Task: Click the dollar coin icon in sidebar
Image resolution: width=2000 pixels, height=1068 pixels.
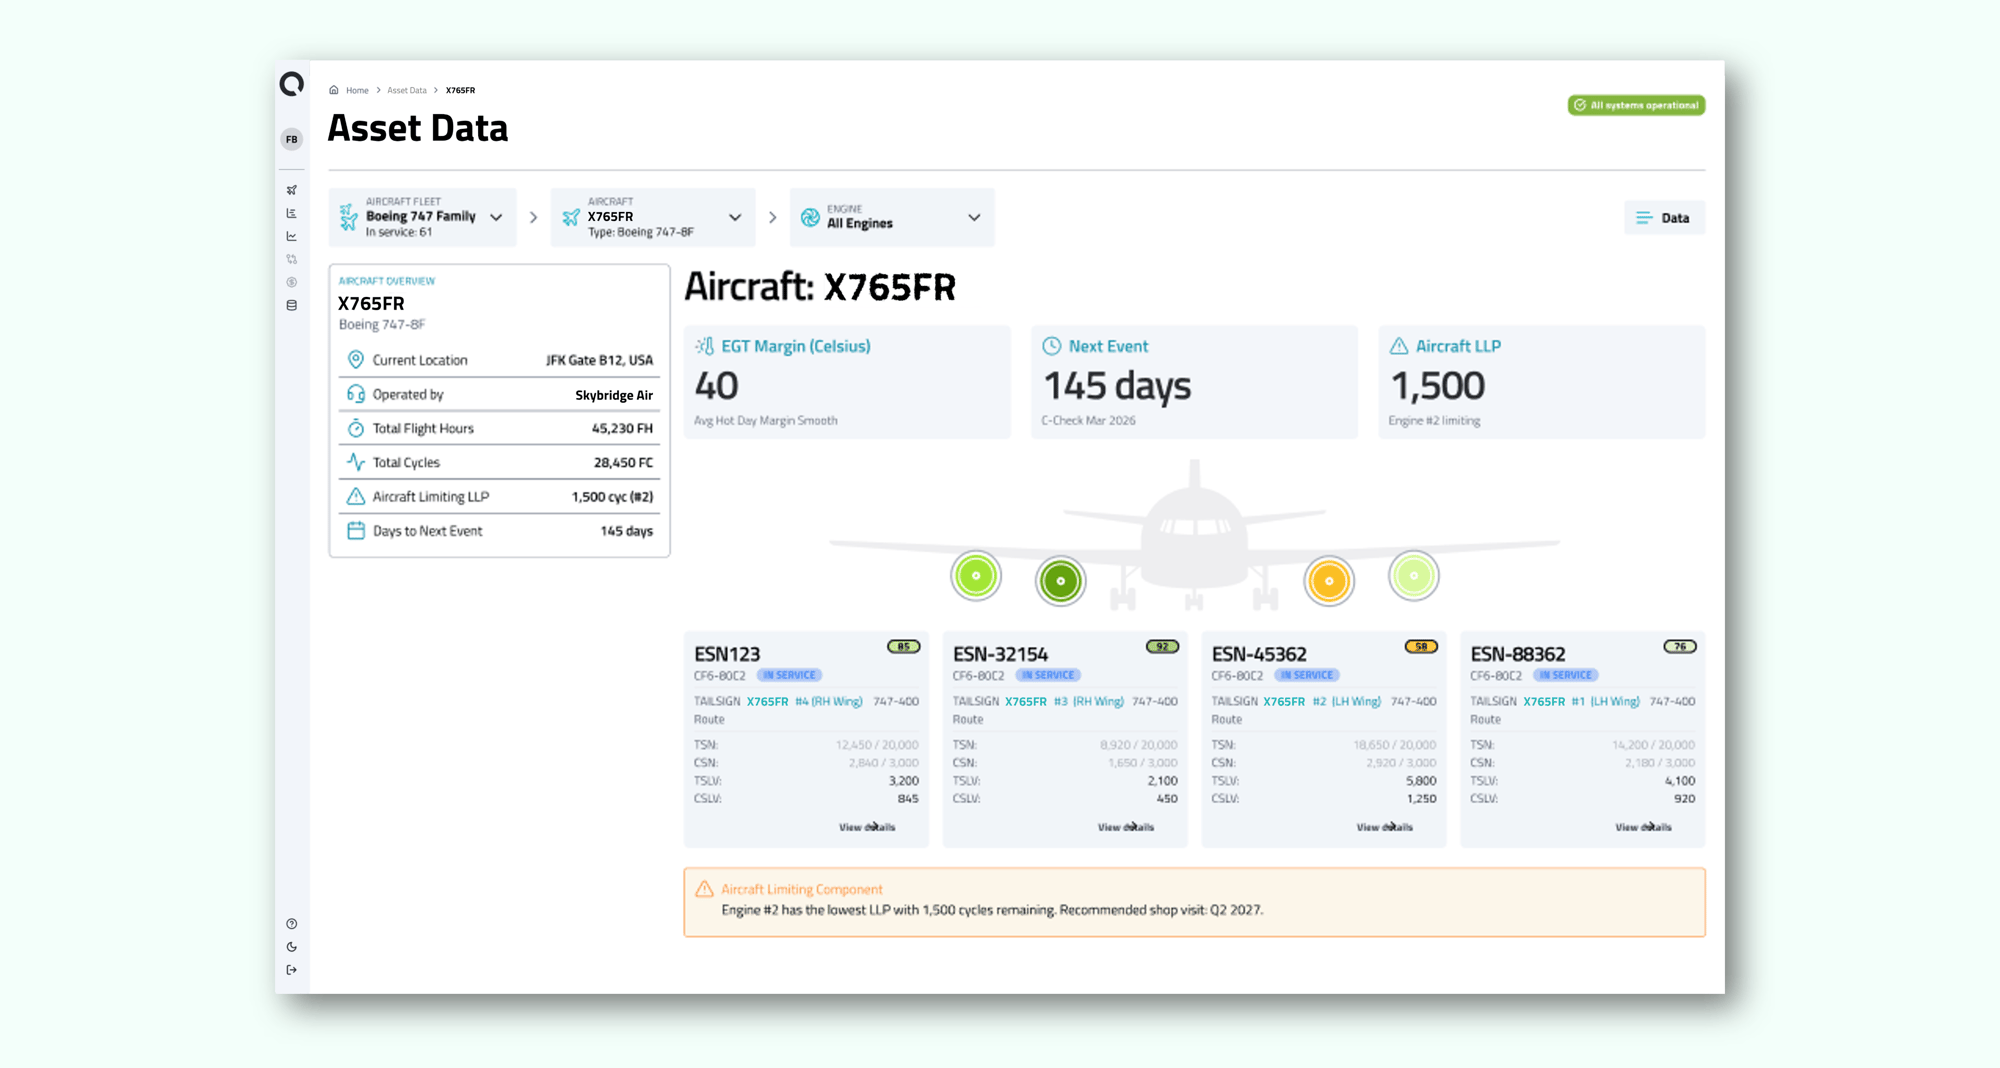Action: click(x=292, y=283)
